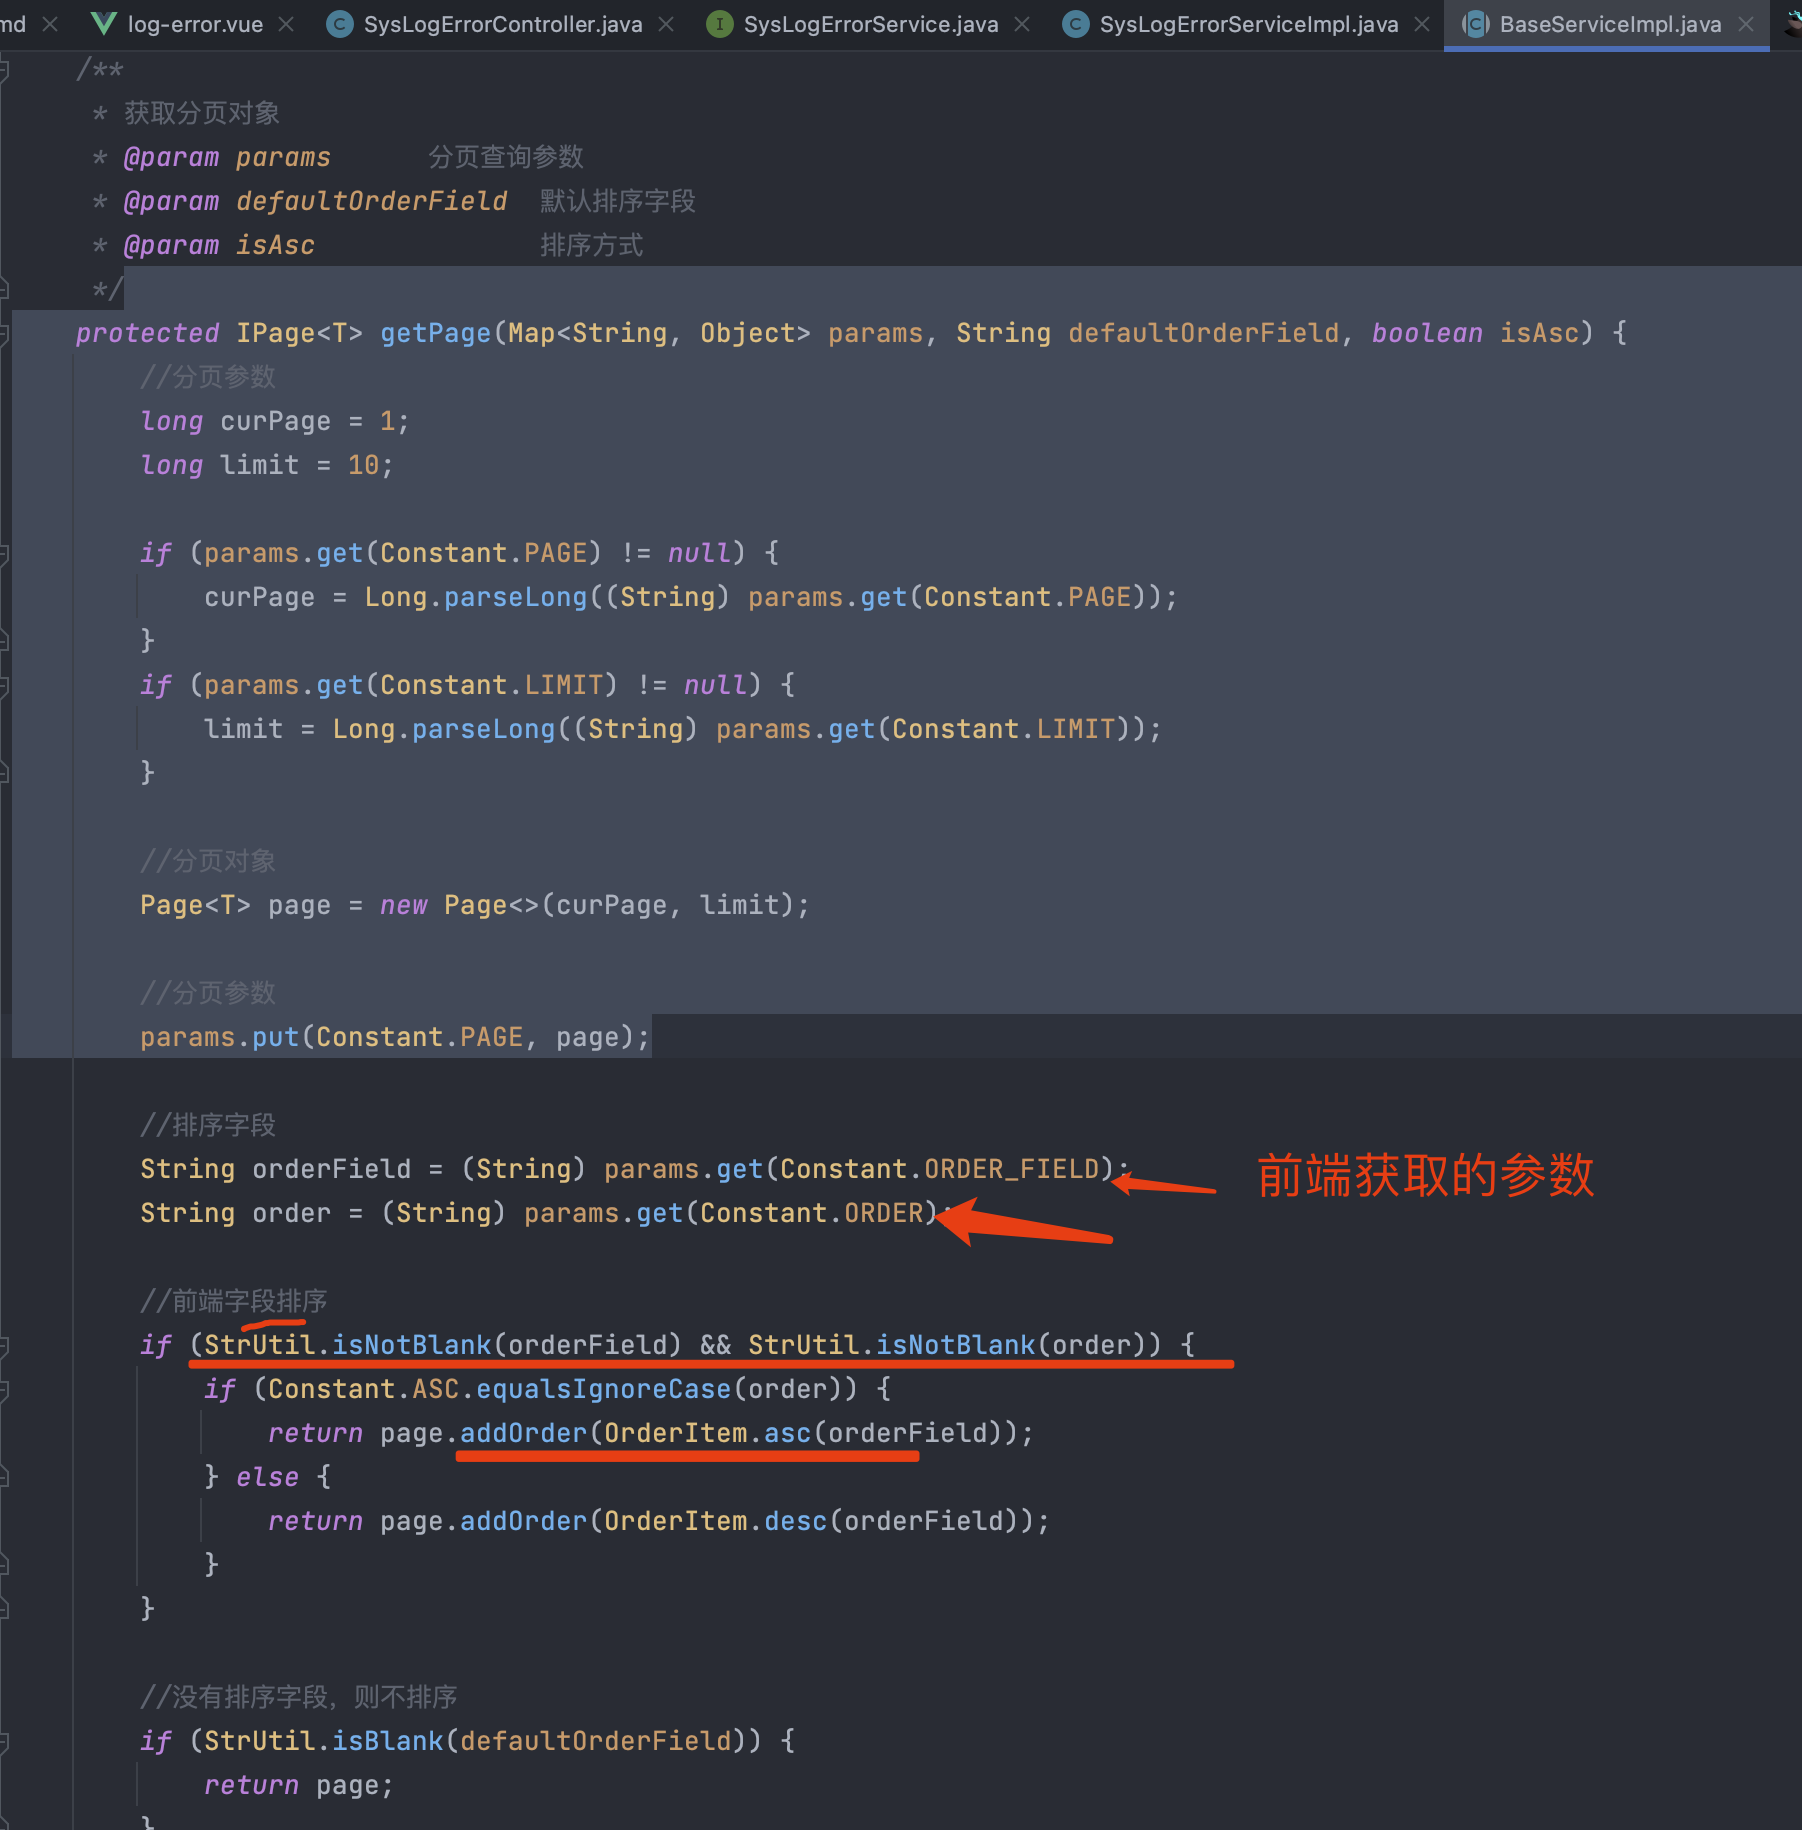Image resolution: width=1802 pixels, height=1830 pixels.
Task: Collapse the Constant.LIMIT if-block fold marker
Action: pyautogui.click(x=4, y=685)
